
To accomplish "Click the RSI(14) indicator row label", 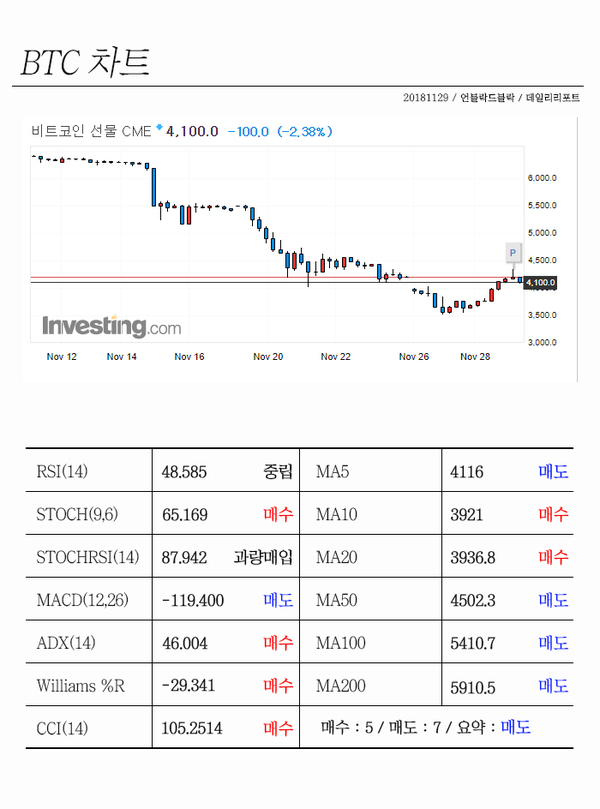I will point(62,471).
